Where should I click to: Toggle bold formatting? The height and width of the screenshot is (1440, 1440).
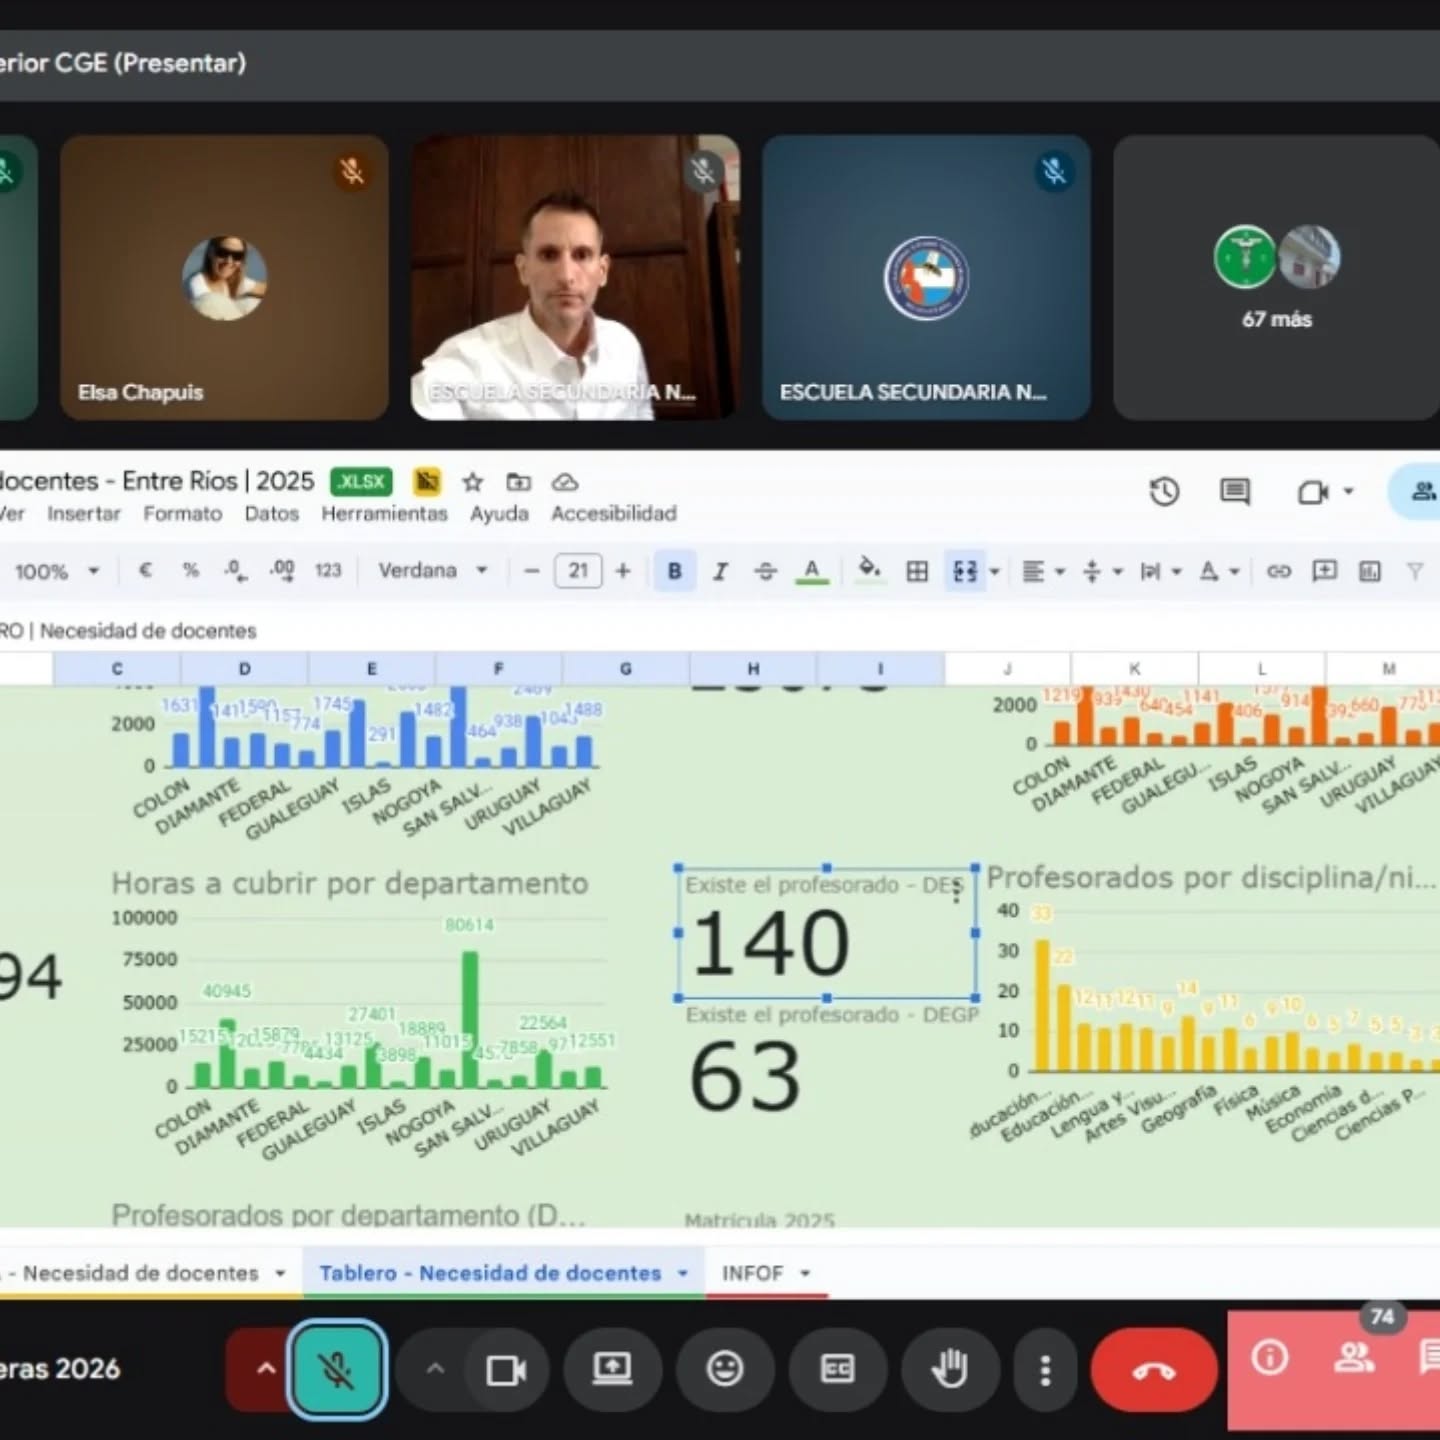tap(675, 571)
